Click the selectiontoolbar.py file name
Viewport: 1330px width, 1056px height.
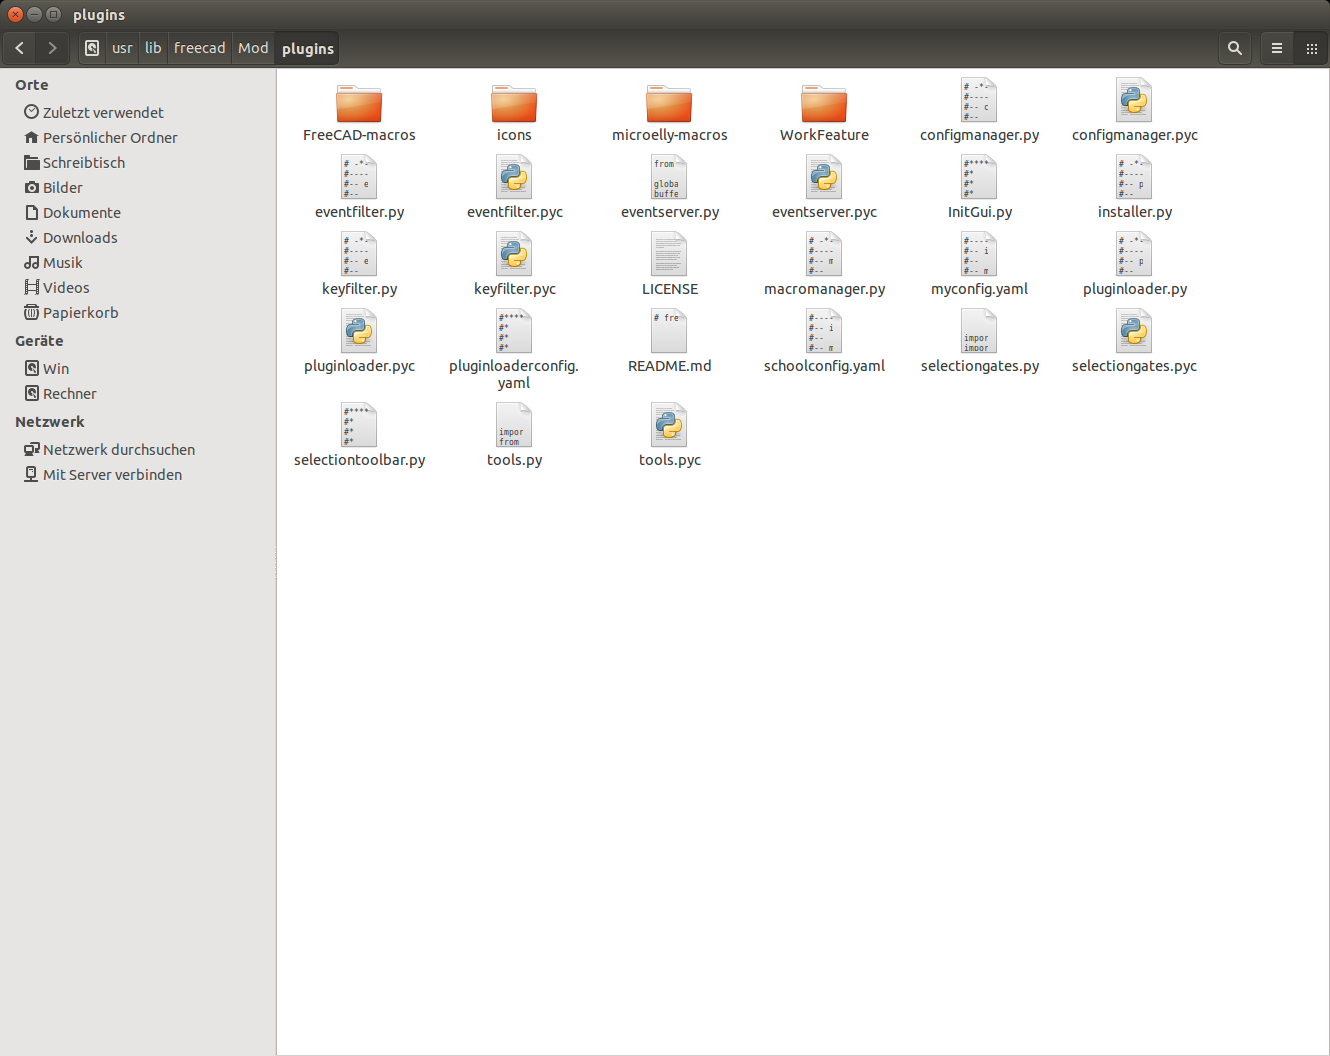(360, 460)
